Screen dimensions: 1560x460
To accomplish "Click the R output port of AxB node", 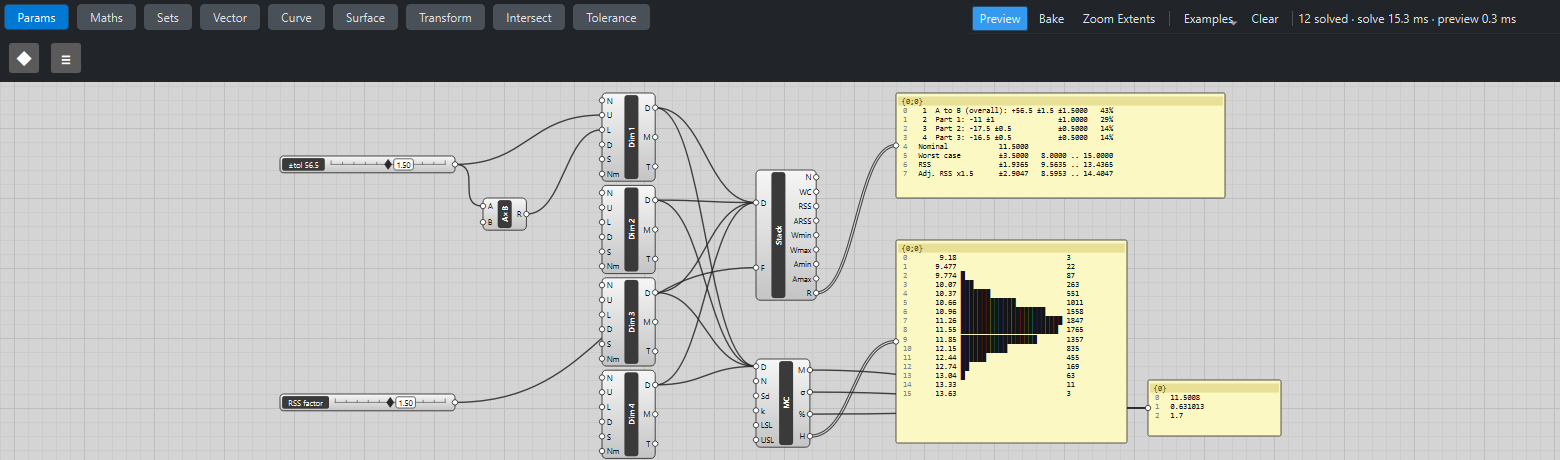I will coord(526,213).
